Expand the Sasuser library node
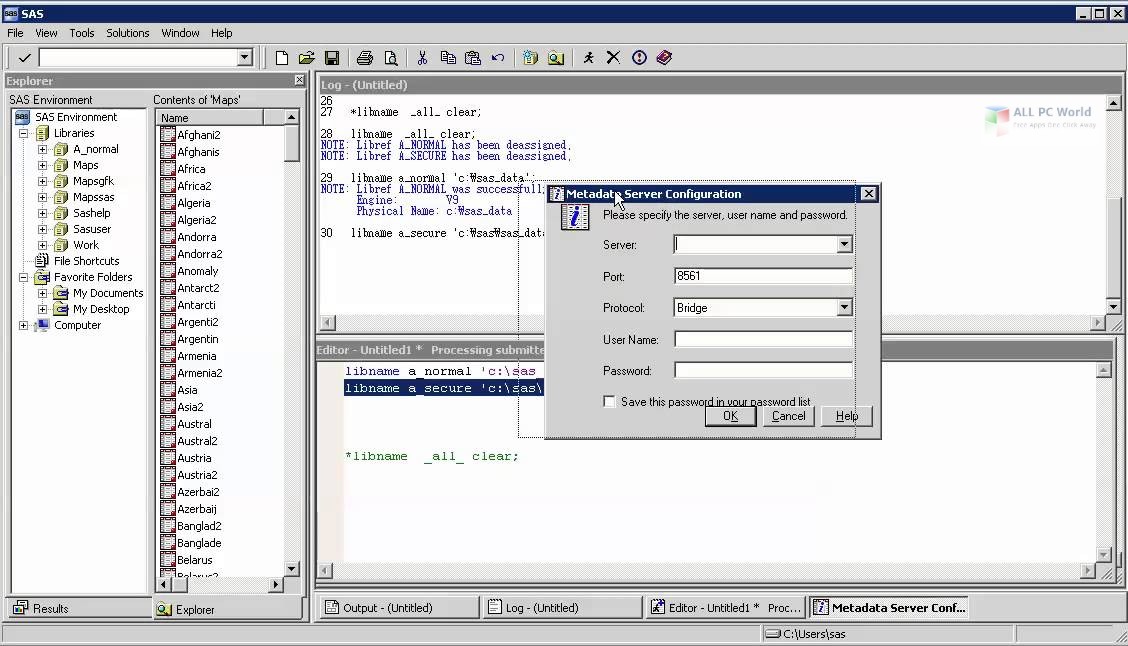Image resolution: width=1128 pixels, height=646 pixels. (x=42, y=229)
